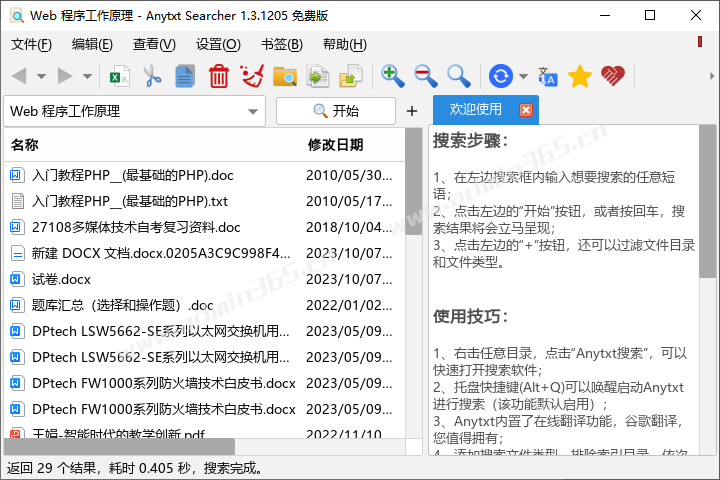Select 入门教程PHP__(最基础的PHP).doc
This screenshot has height=480, width=720.
coord(133,175)
